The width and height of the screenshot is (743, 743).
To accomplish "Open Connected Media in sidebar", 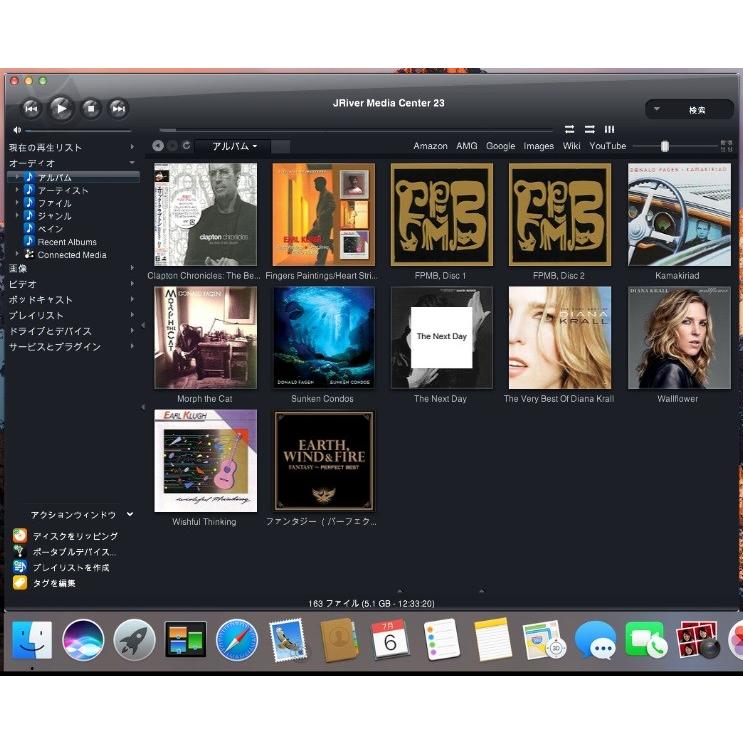I will pyautogui.click(x=72, y=254).
